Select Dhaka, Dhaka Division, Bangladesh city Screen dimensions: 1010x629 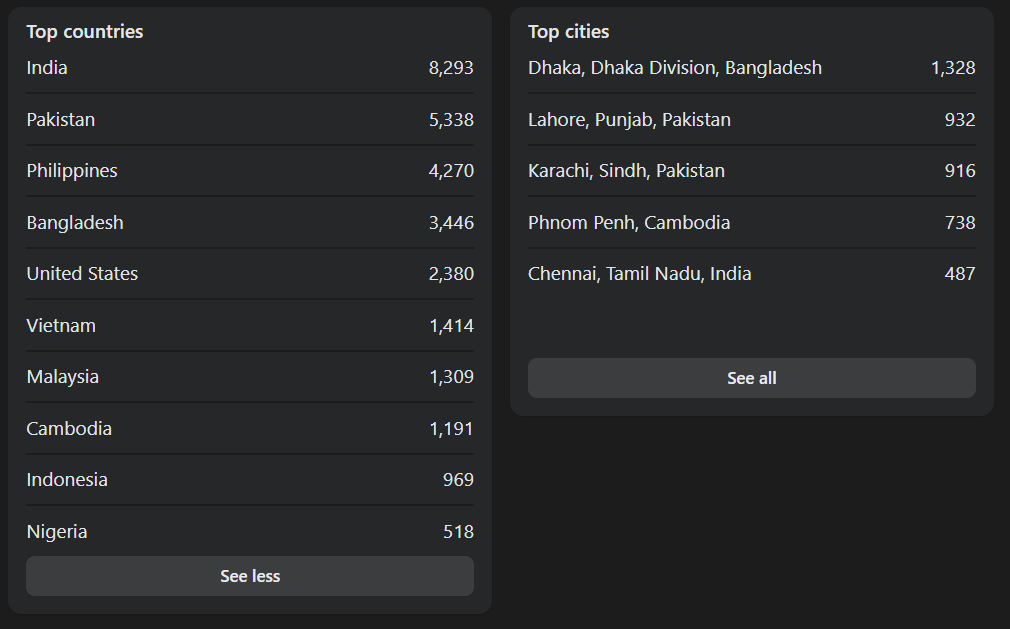point(752,68)
